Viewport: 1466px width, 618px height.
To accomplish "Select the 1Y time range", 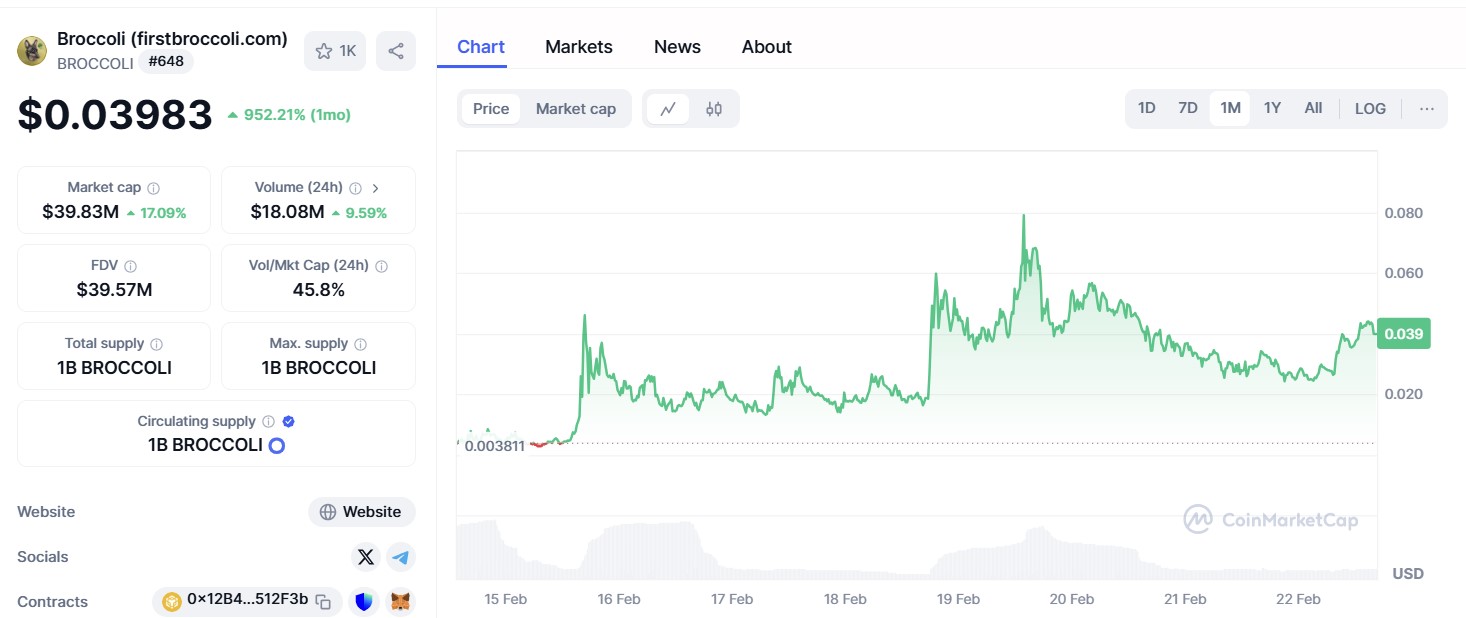I will pos(1271,107).
